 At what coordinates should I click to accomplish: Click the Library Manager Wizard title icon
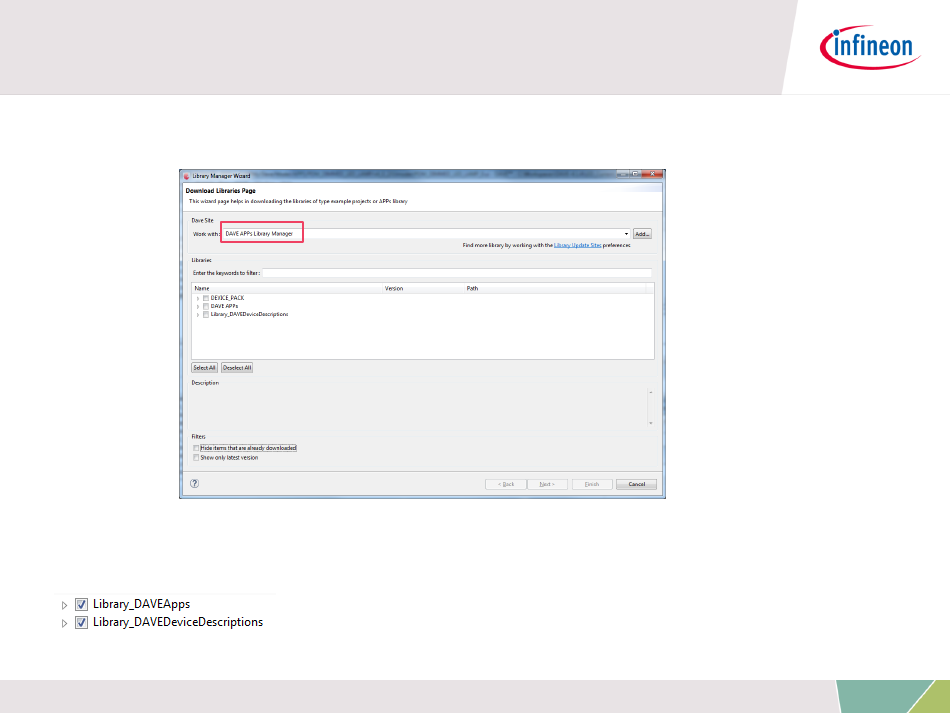pyautogui.click(x=186, y=175)
